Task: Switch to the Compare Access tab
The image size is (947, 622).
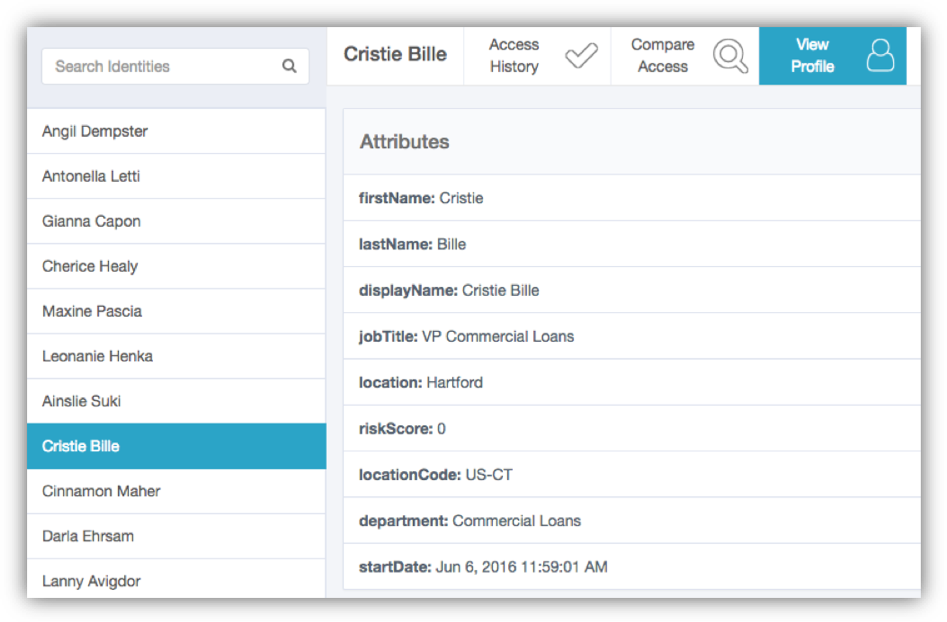Action: (662, 56)
